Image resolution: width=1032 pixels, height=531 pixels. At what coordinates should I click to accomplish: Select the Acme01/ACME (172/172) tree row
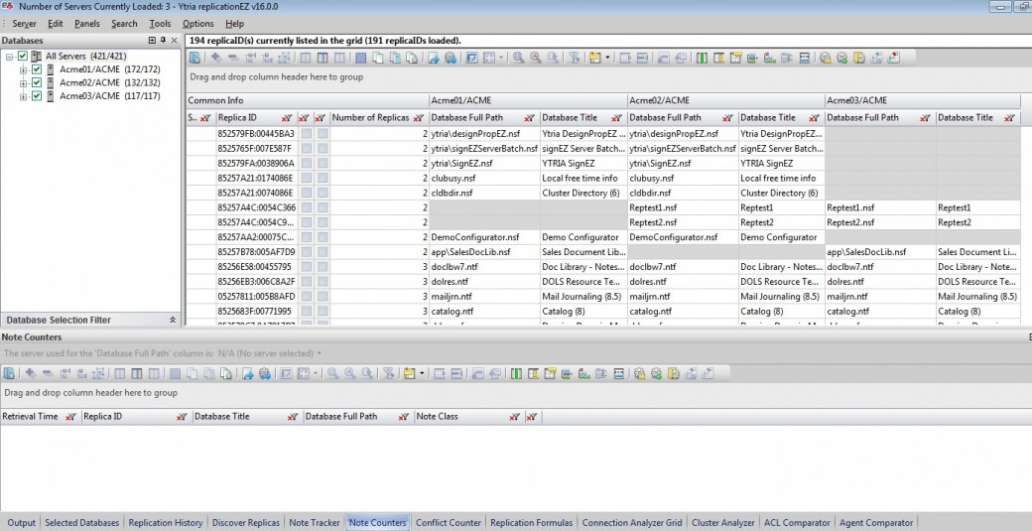109,70
